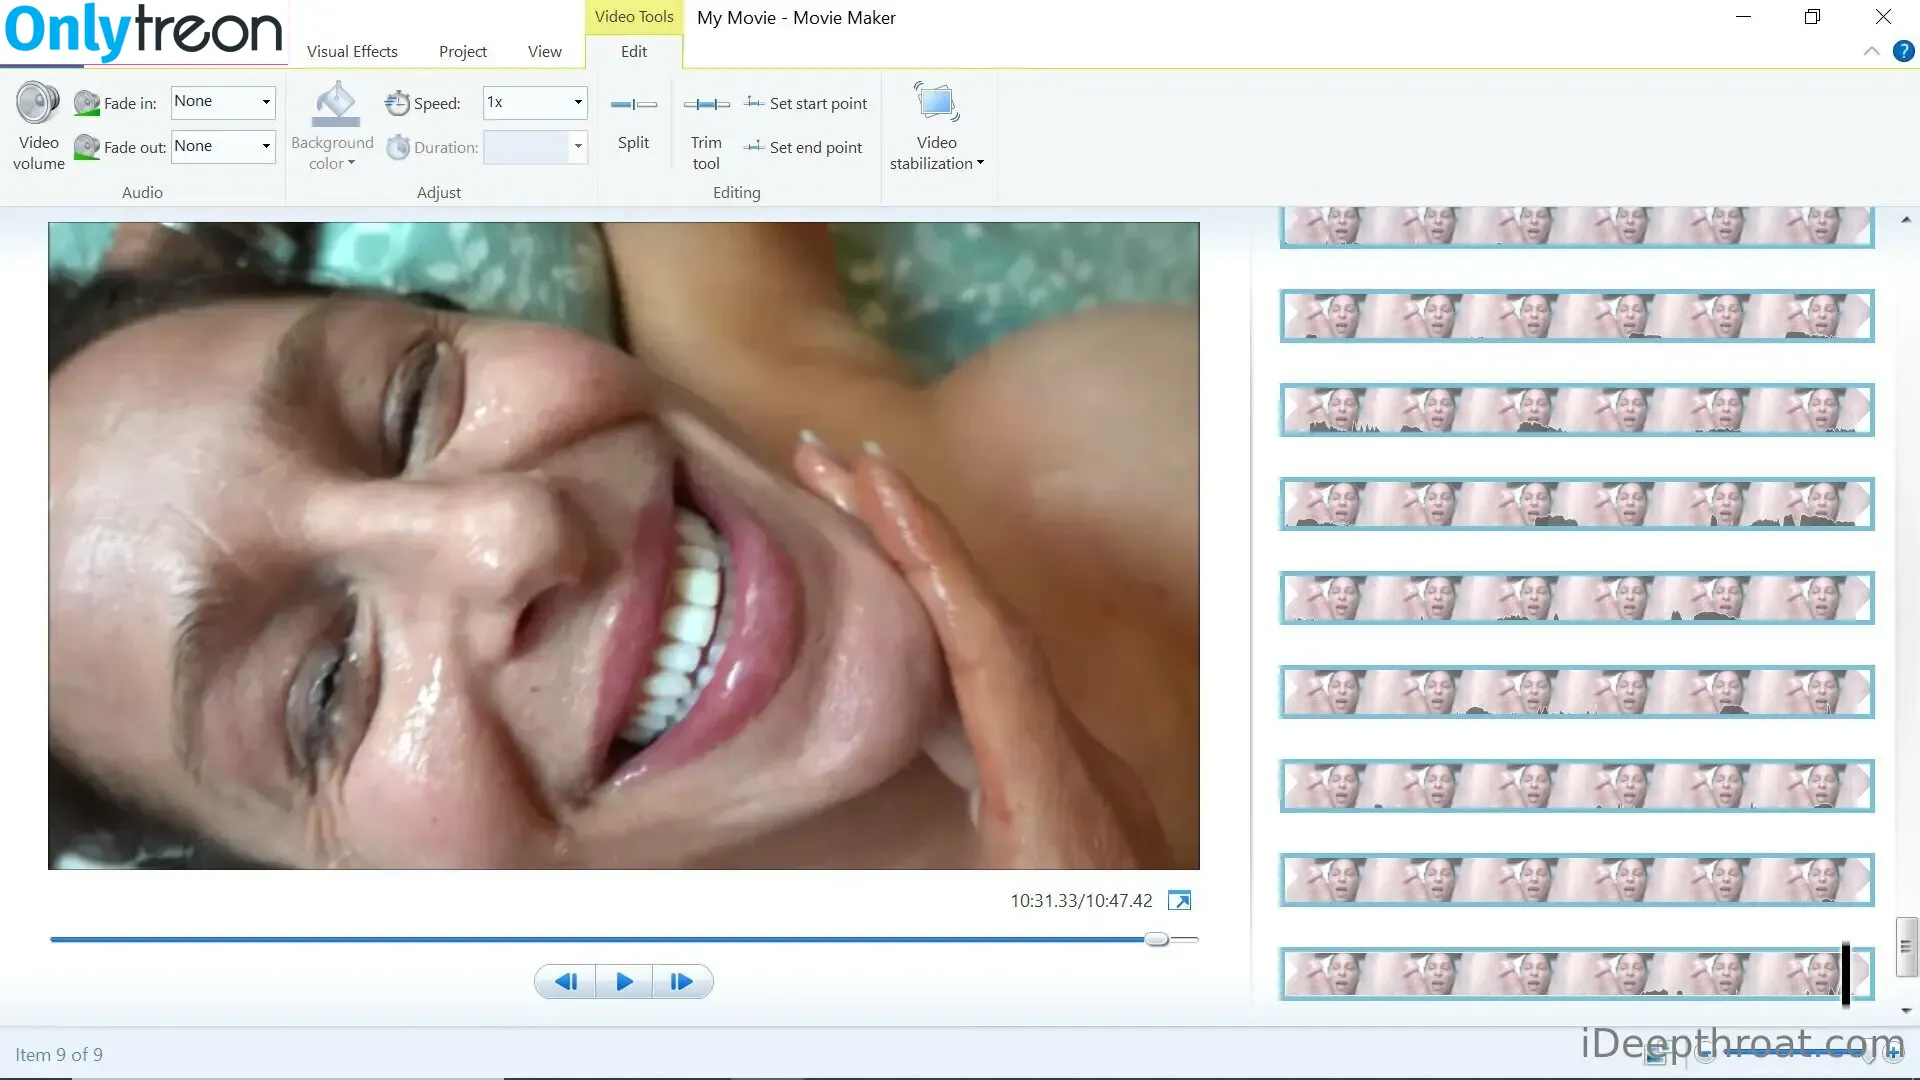Click the timeline scroll up arrow

pos(1906,219)
